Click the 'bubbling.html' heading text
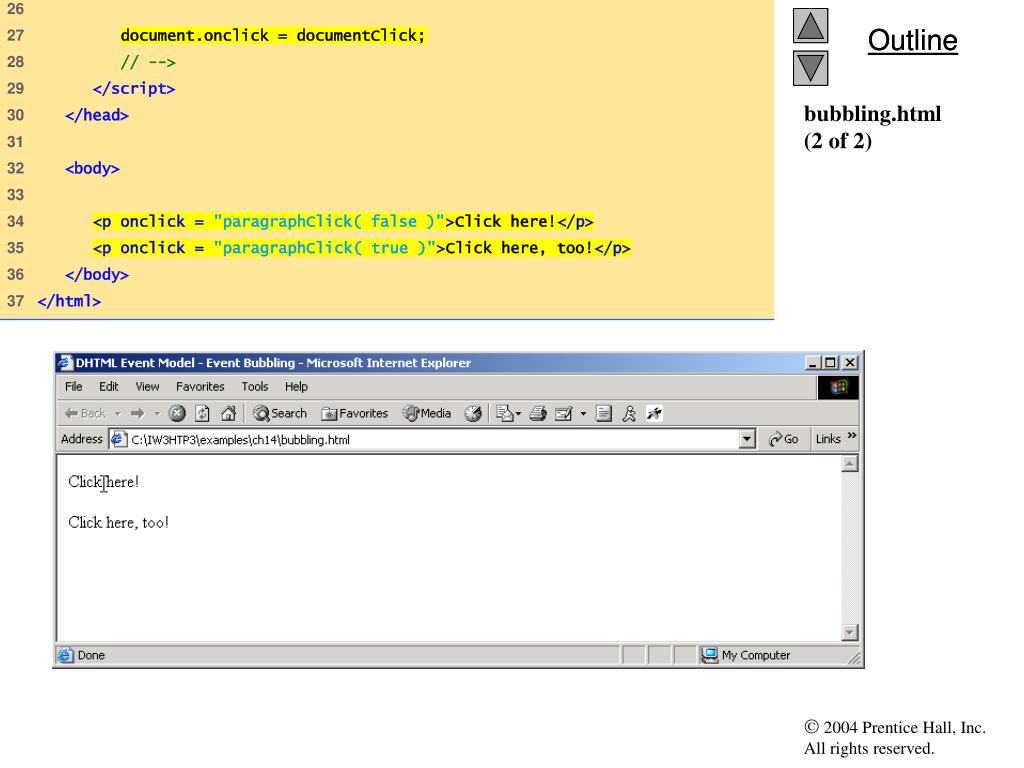Image resolution: width=1024 pixels, height=768 pixels. point(872,114)
